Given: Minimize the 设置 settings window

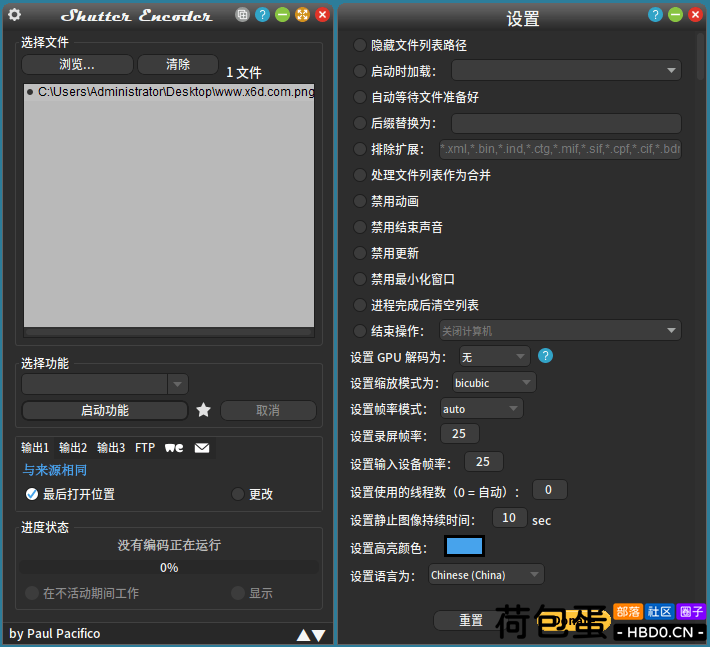Looking at the screenshot, I should tap(675, 15).
